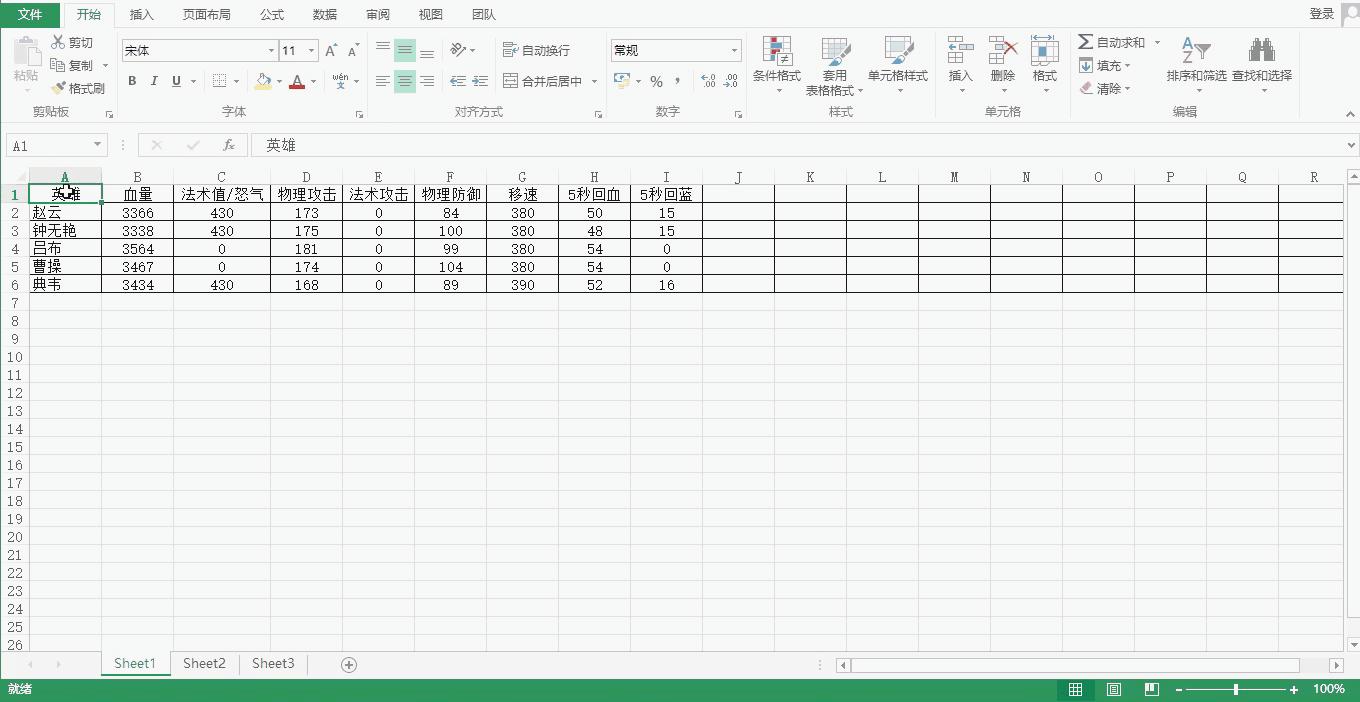The width and height of the screenshot is (1360, 702).
Task: Switch to 页面布局 Page Layout tab
Action: pos(206,14)
